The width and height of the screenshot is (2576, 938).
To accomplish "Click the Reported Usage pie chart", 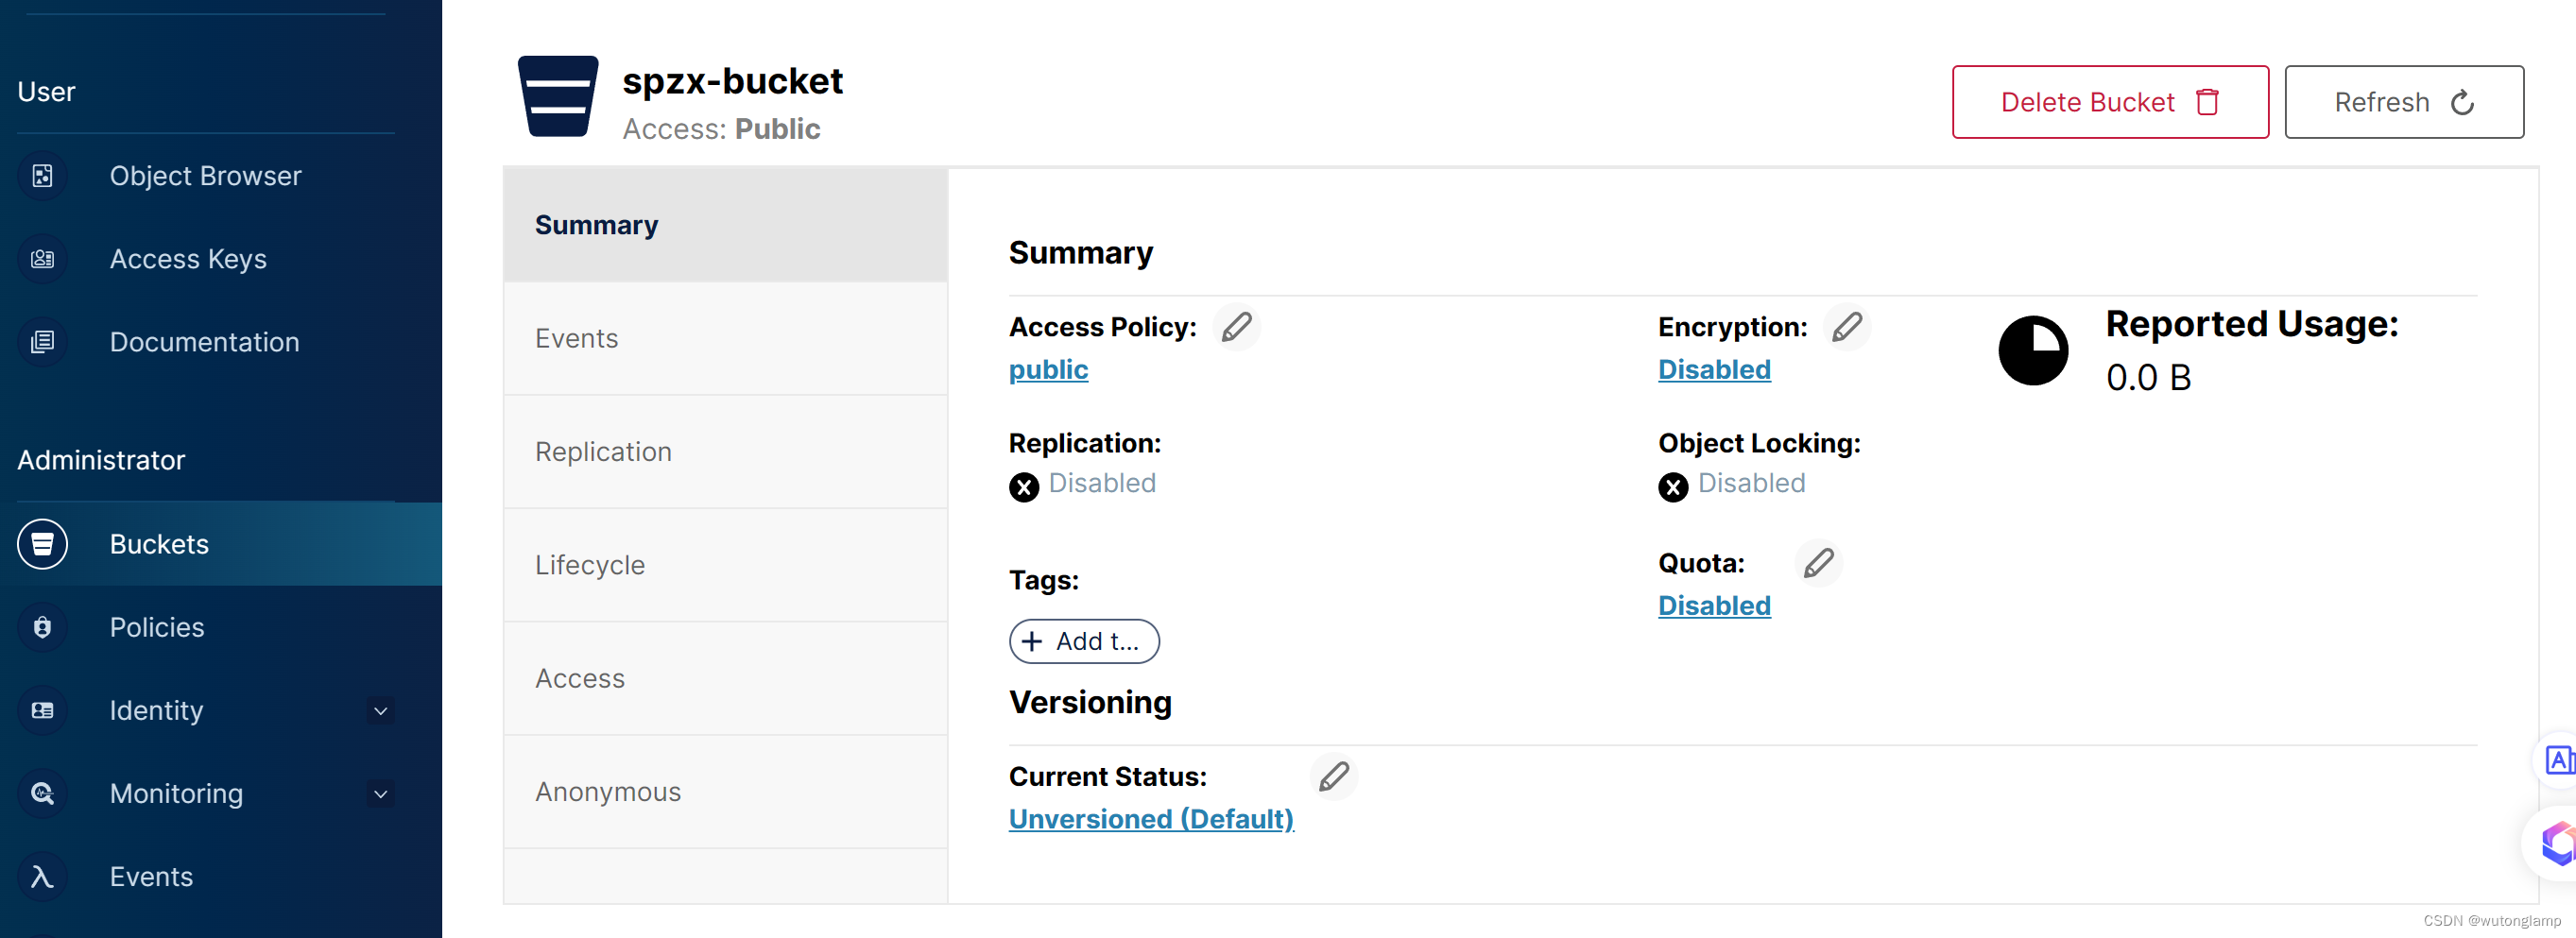I will (x=2033, y=351).
